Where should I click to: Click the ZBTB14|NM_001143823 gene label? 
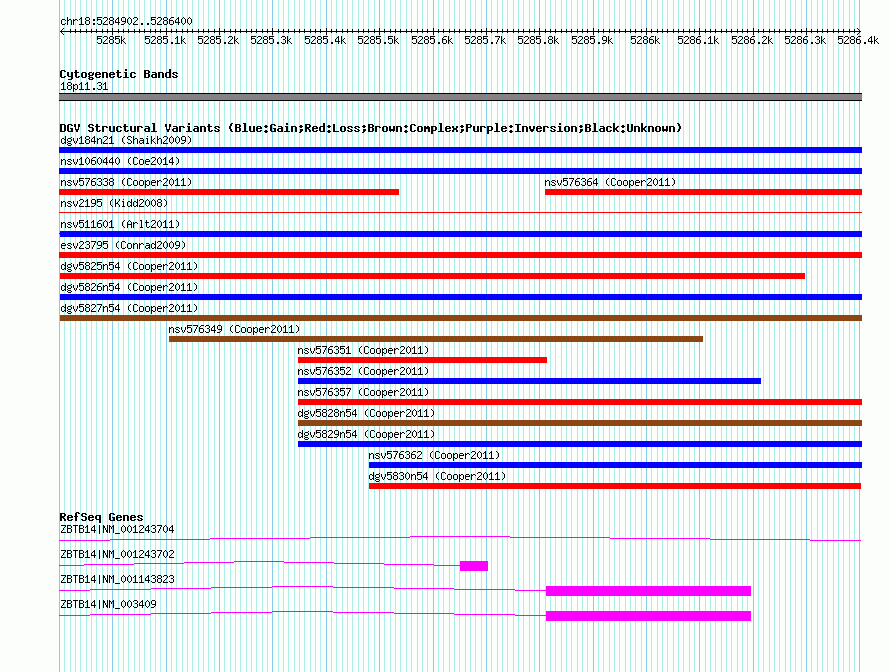tap(117, 579)
